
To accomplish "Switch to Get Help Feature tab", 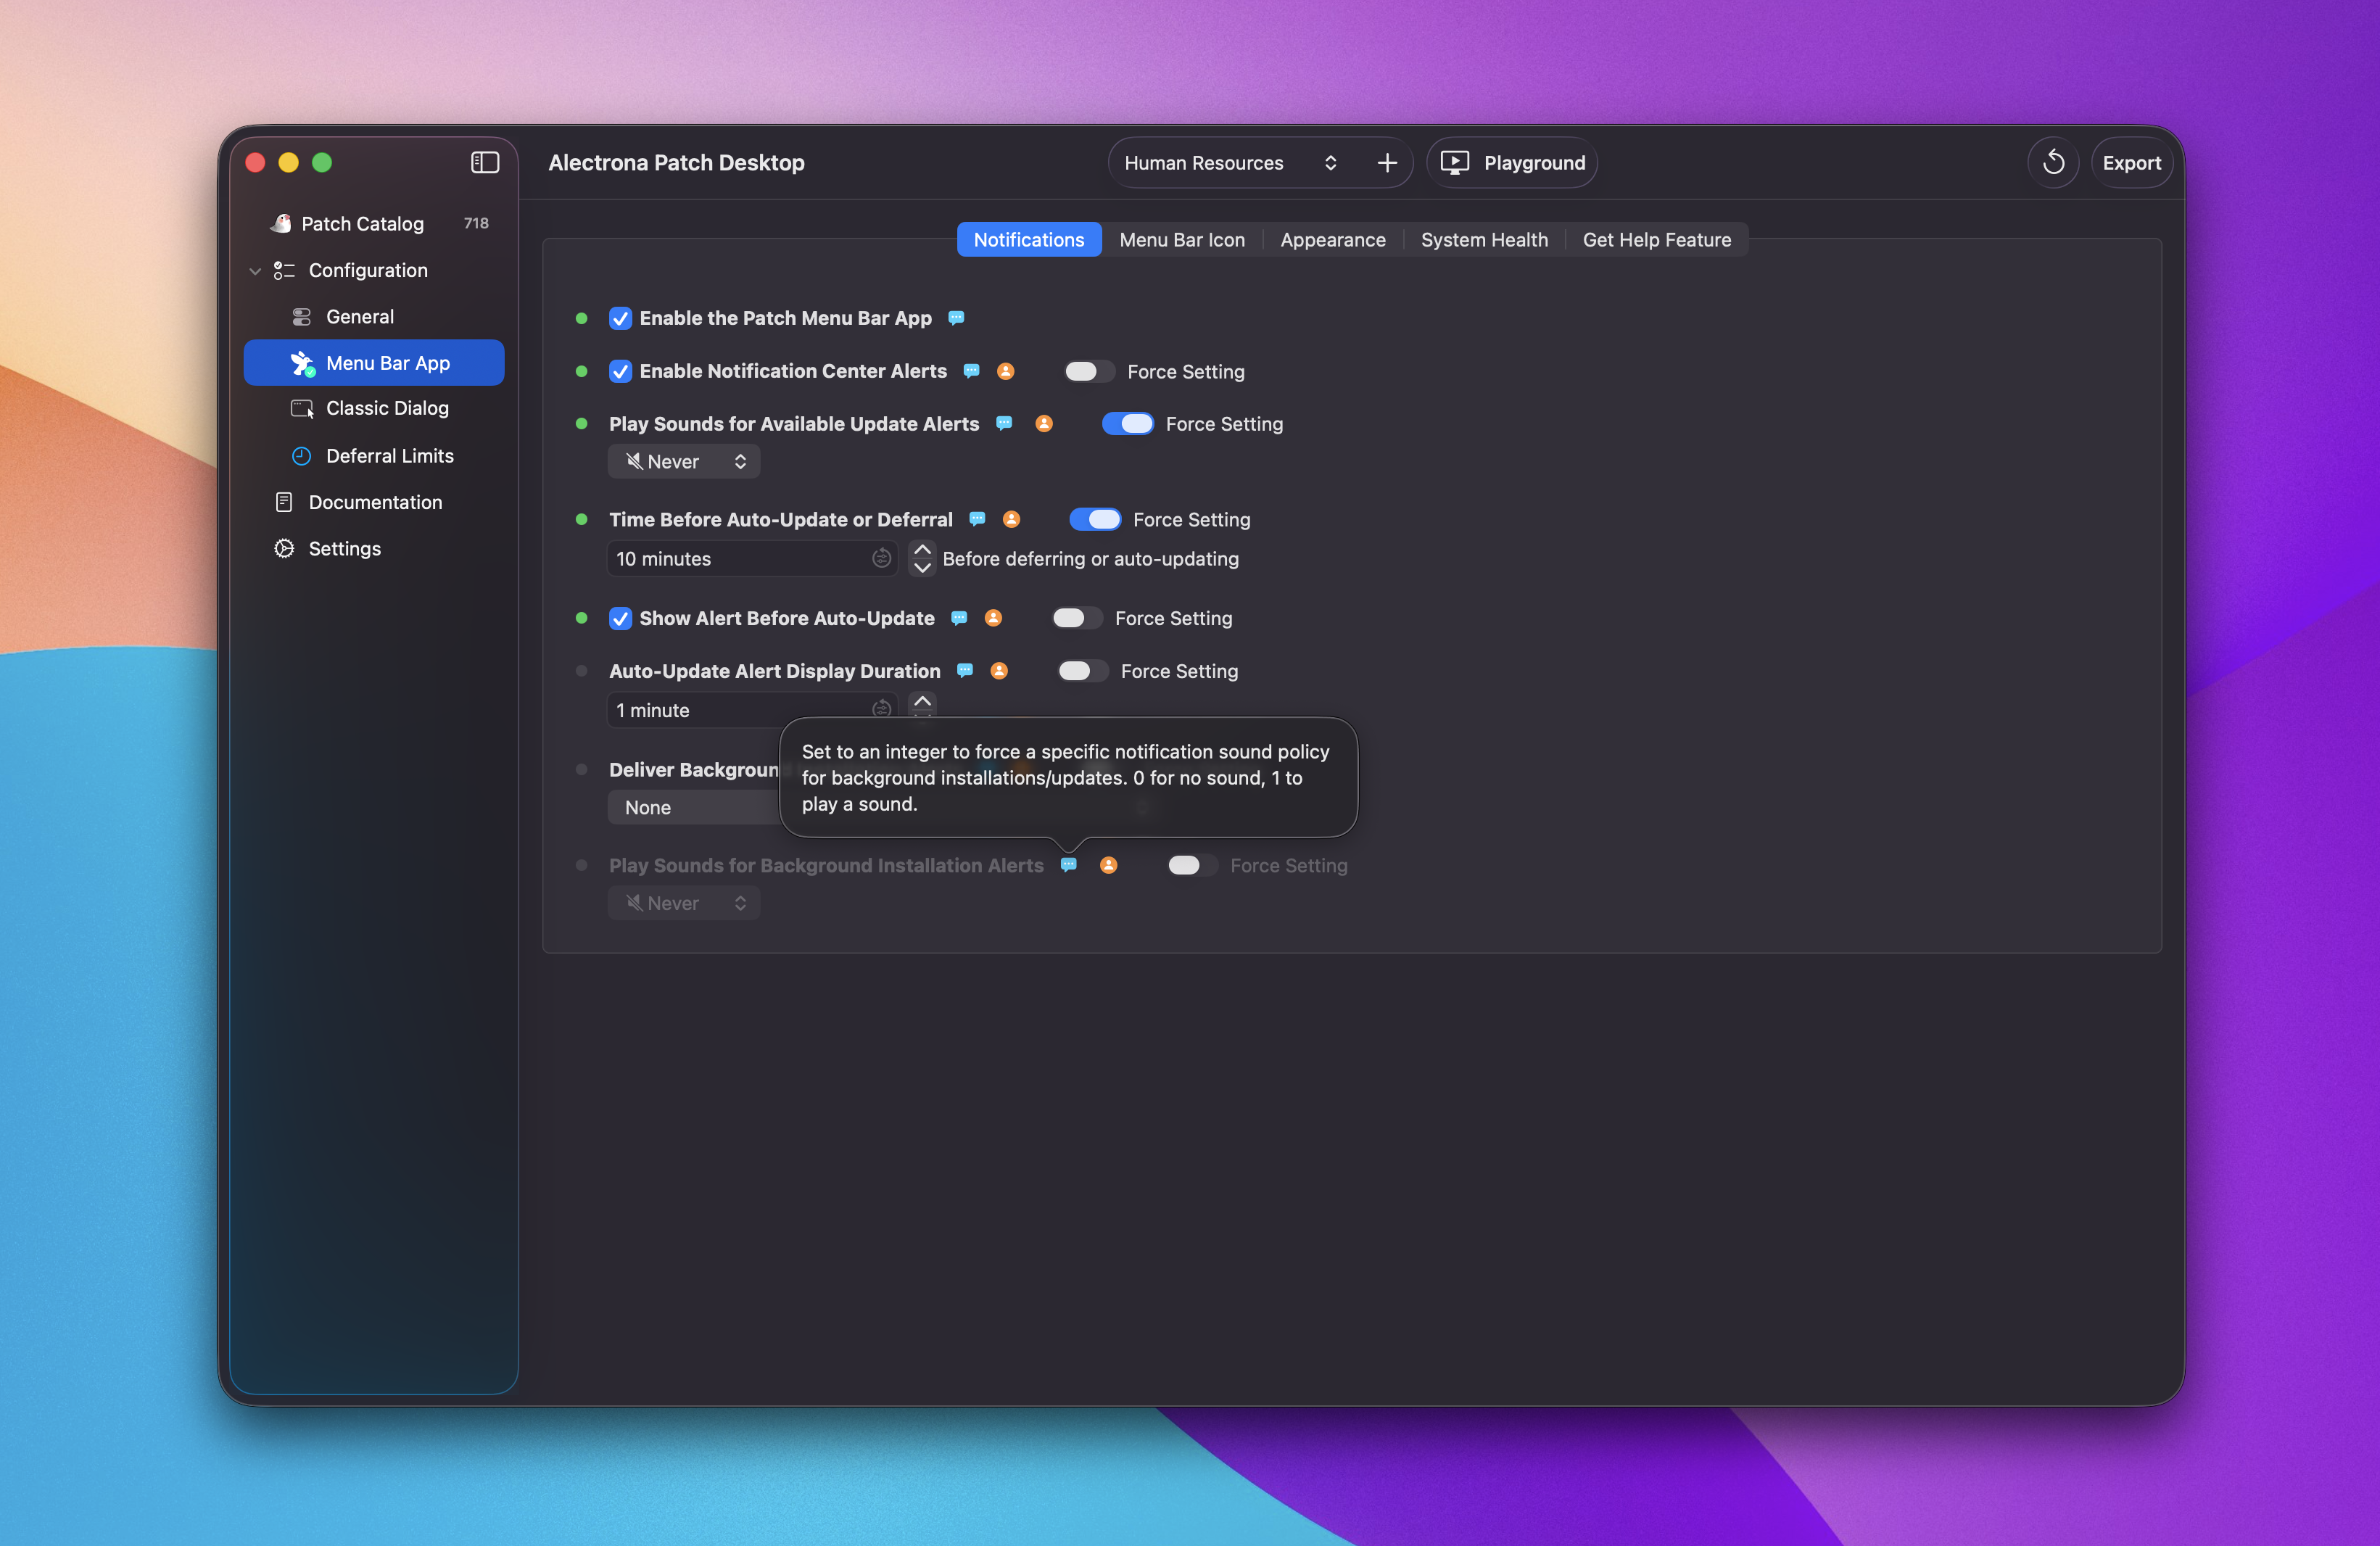I will click(x=1656, y=240).
